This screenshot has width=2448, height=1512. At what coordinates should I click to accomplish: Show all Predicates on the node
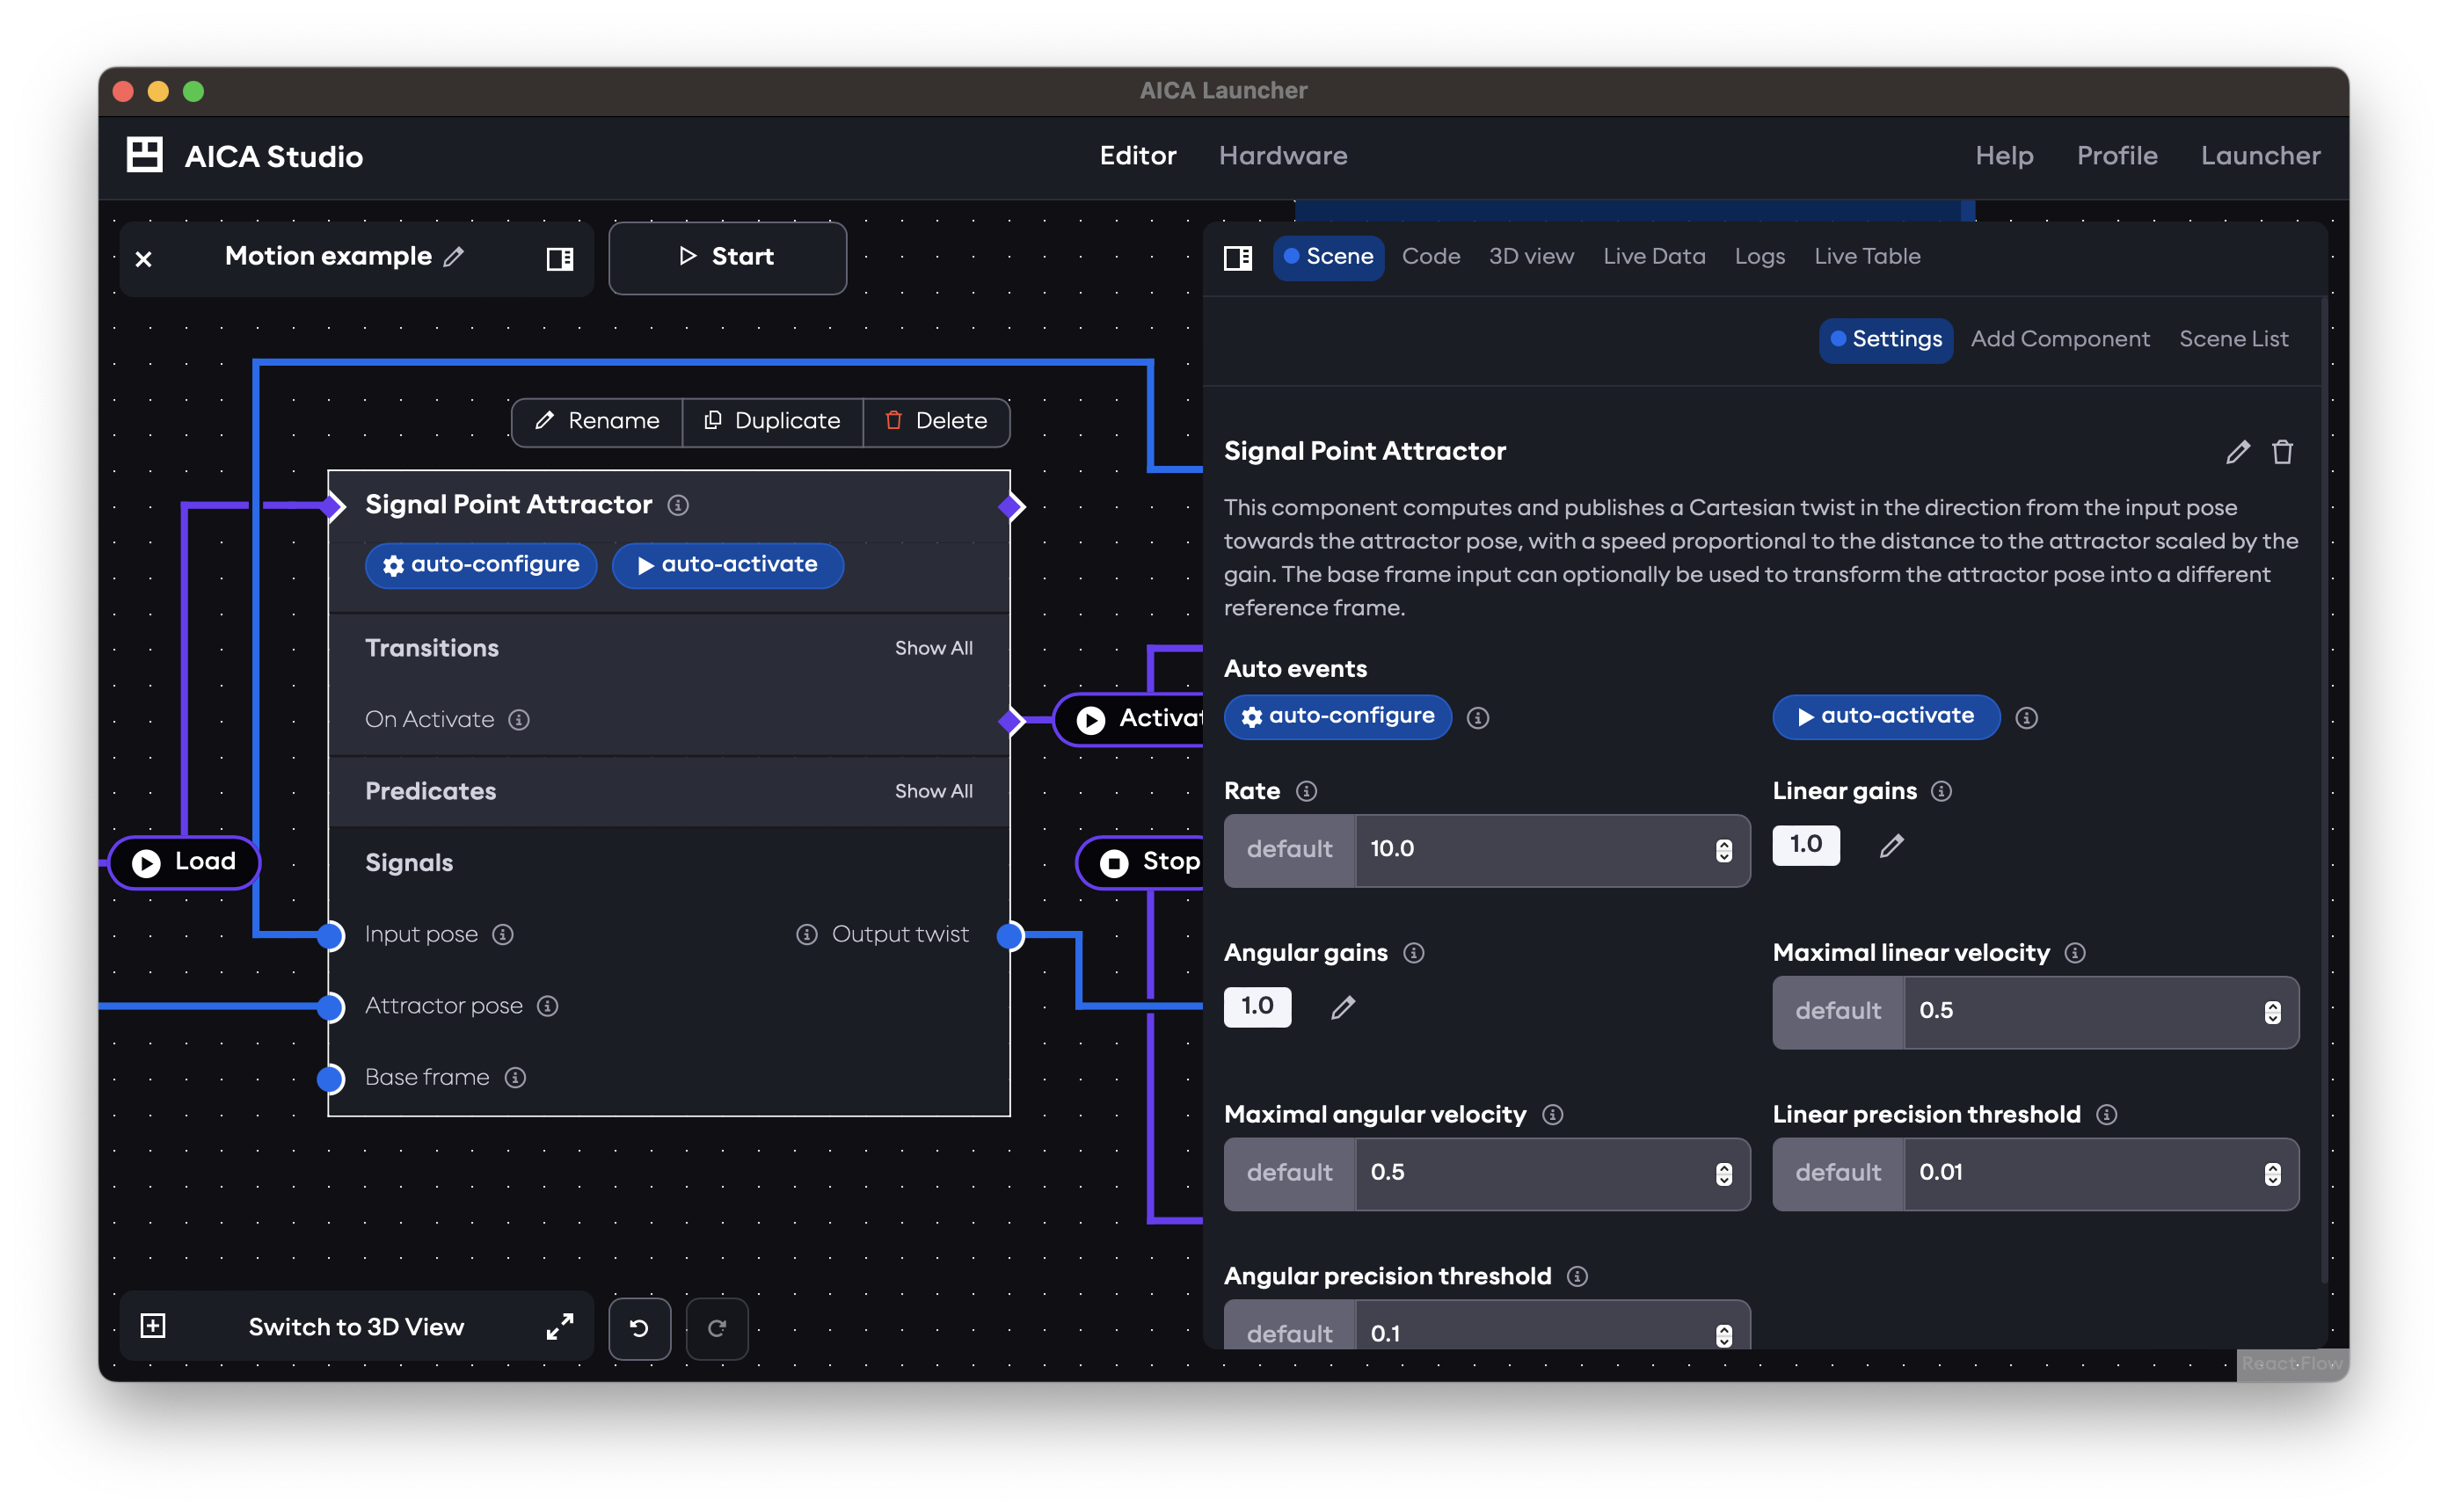(933, 790)
